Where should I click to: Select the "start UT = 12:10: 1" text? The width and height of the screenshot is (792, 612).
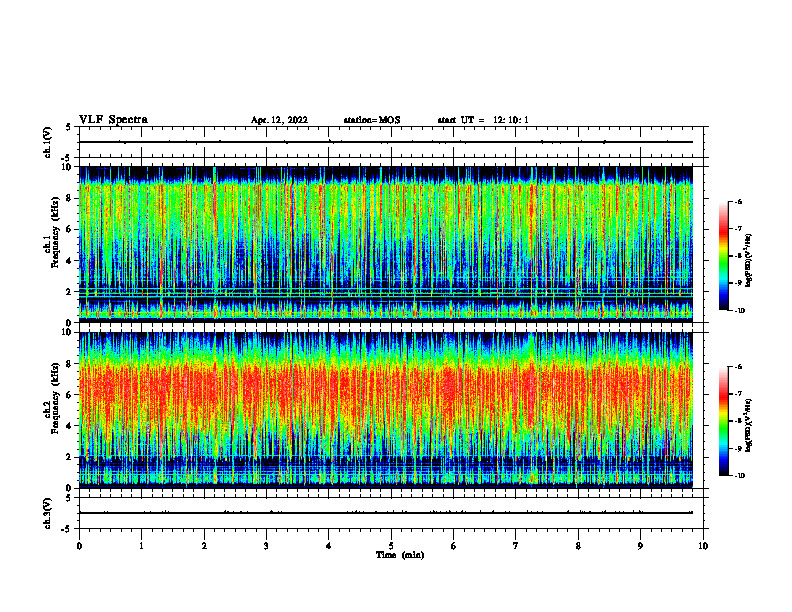pyautogui.click(x=483, y=120)
